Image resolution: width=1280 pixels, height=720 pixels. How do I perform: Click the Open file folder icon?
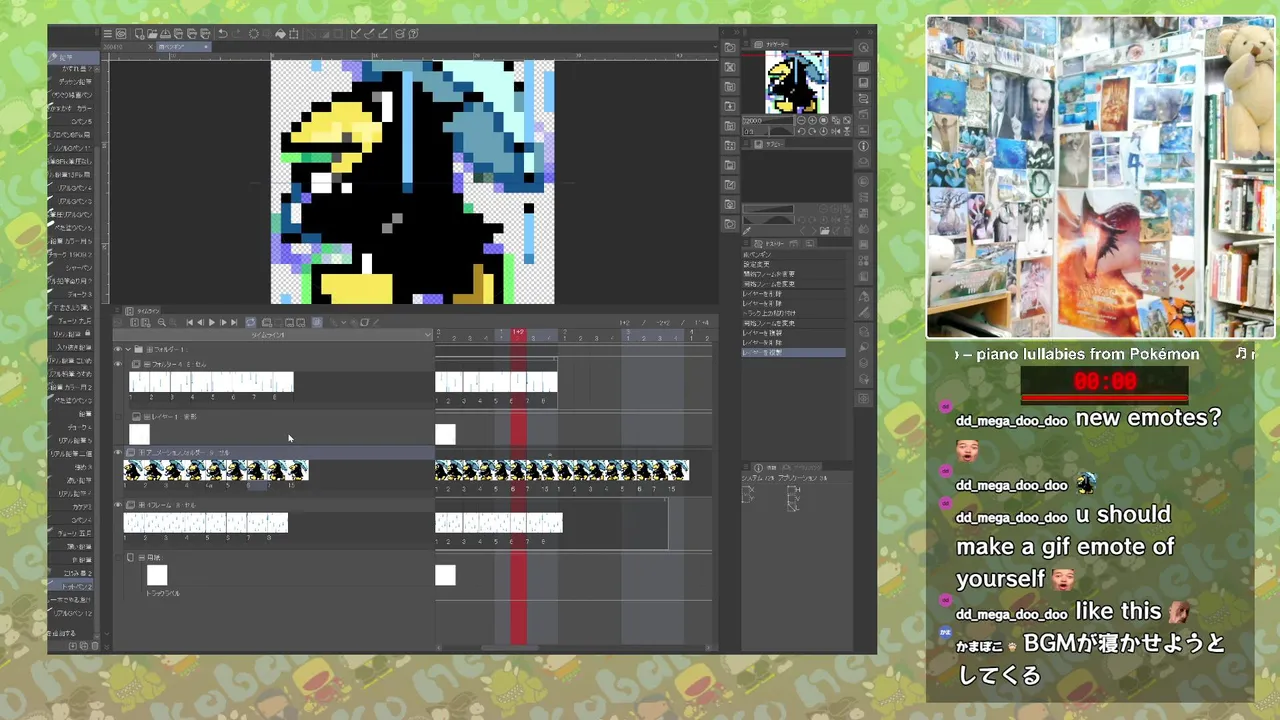click(152, 33)
